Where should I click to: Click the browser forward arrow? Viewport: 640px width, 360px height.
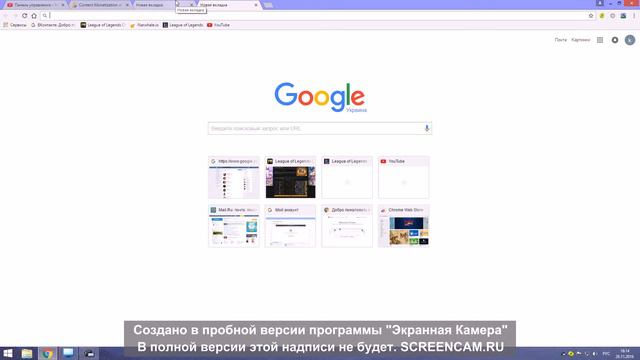click(x=15, y=16)
